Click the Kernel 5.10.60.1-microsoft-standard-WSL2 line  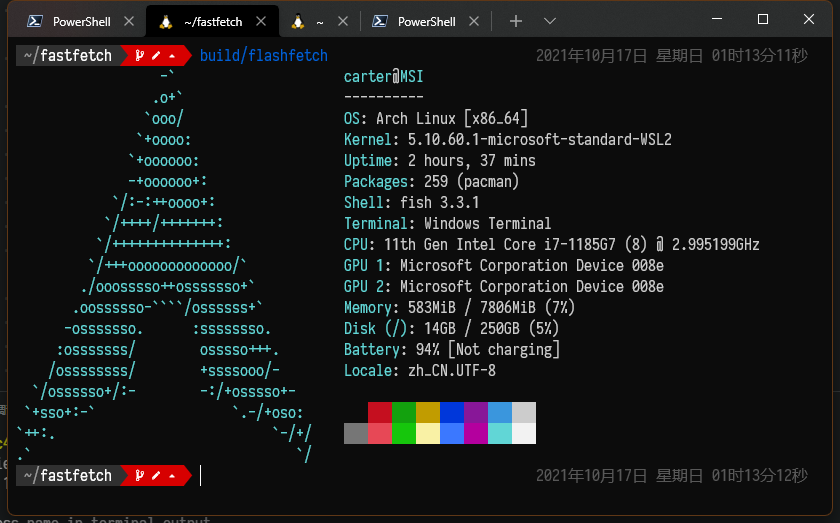(x=508, y=139)
